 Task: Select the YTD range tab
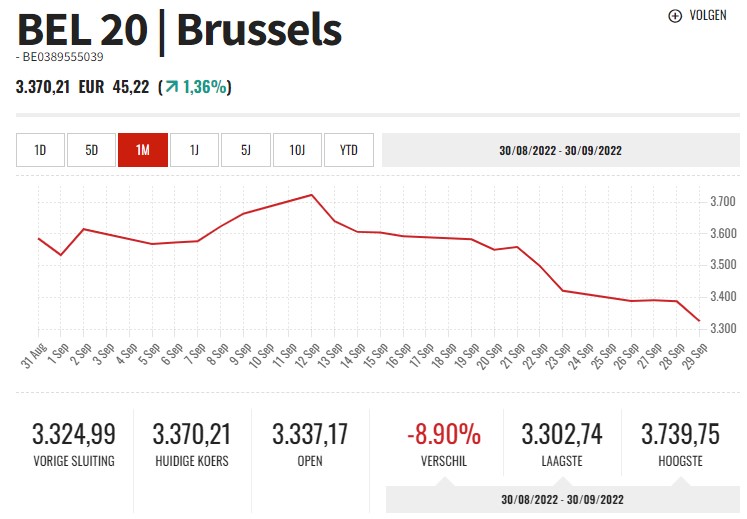click(349, 150)
